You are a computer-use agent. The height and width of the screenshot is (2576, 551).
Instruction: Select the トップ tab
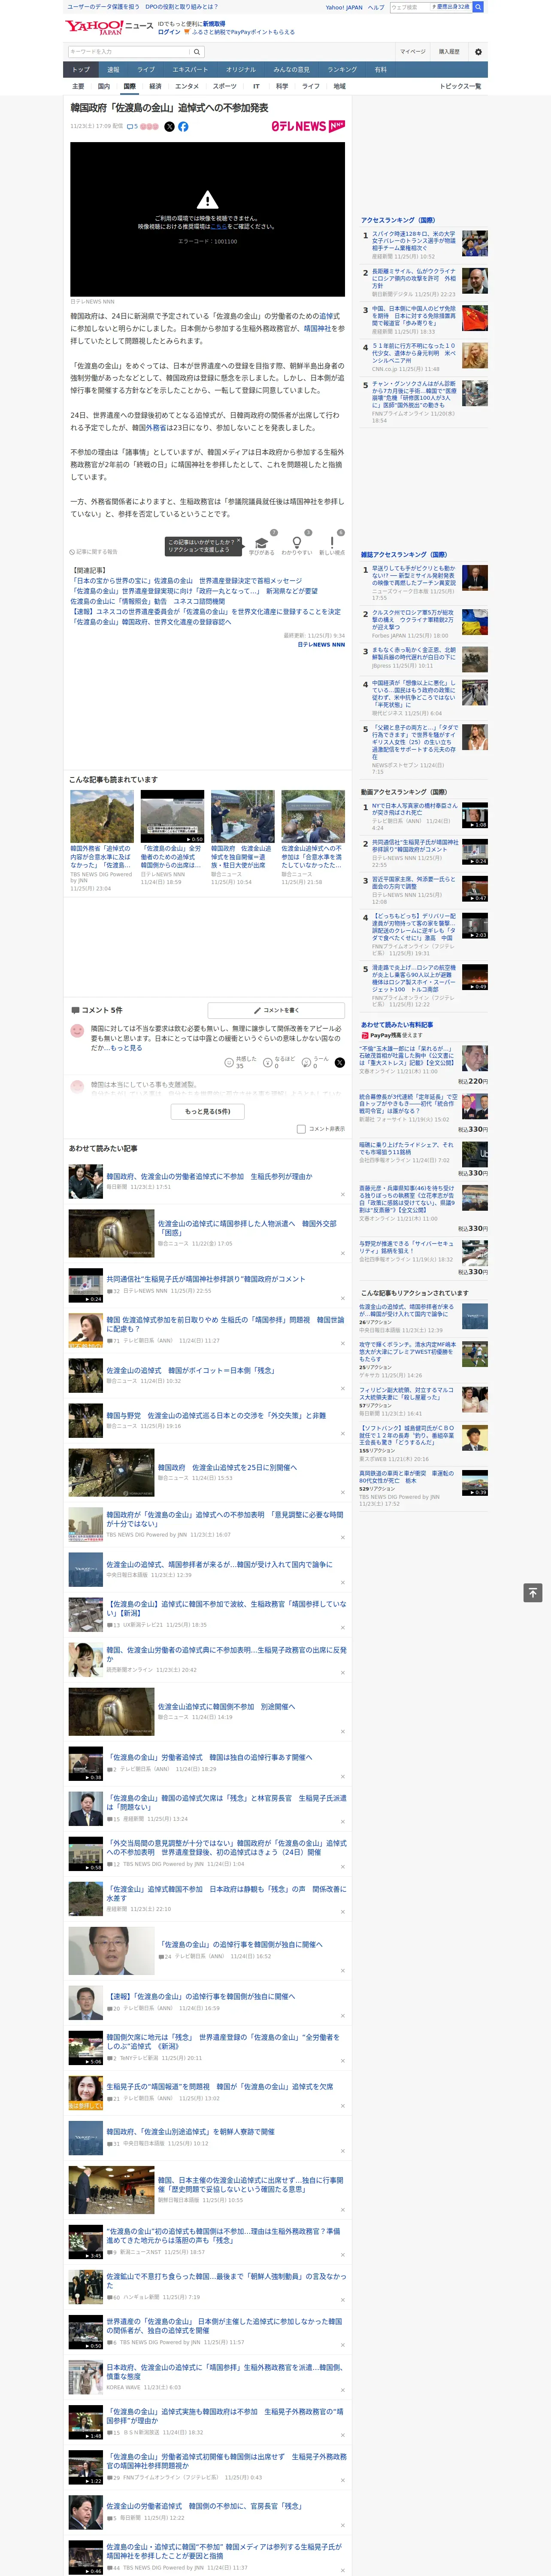tap(81, 69)
